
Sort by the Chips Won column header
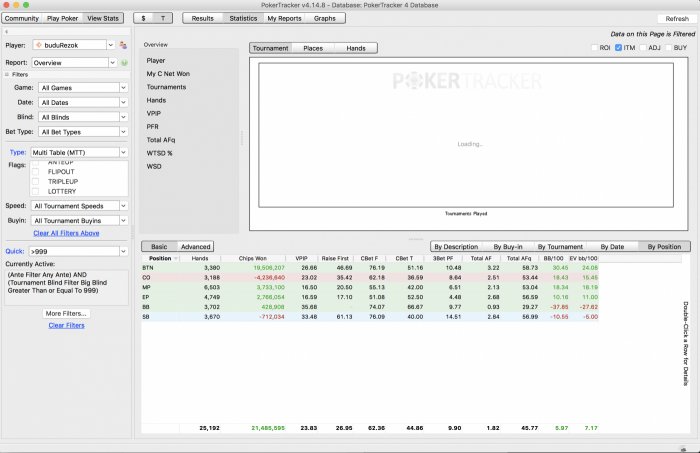tap(253, 258)
